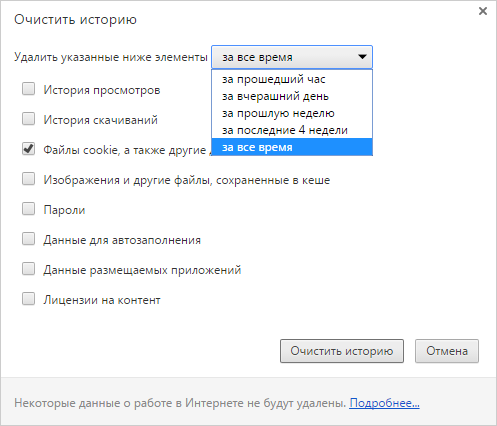
Task: Enable 'История просмотров' checkbox
Action: pos(28,89)
